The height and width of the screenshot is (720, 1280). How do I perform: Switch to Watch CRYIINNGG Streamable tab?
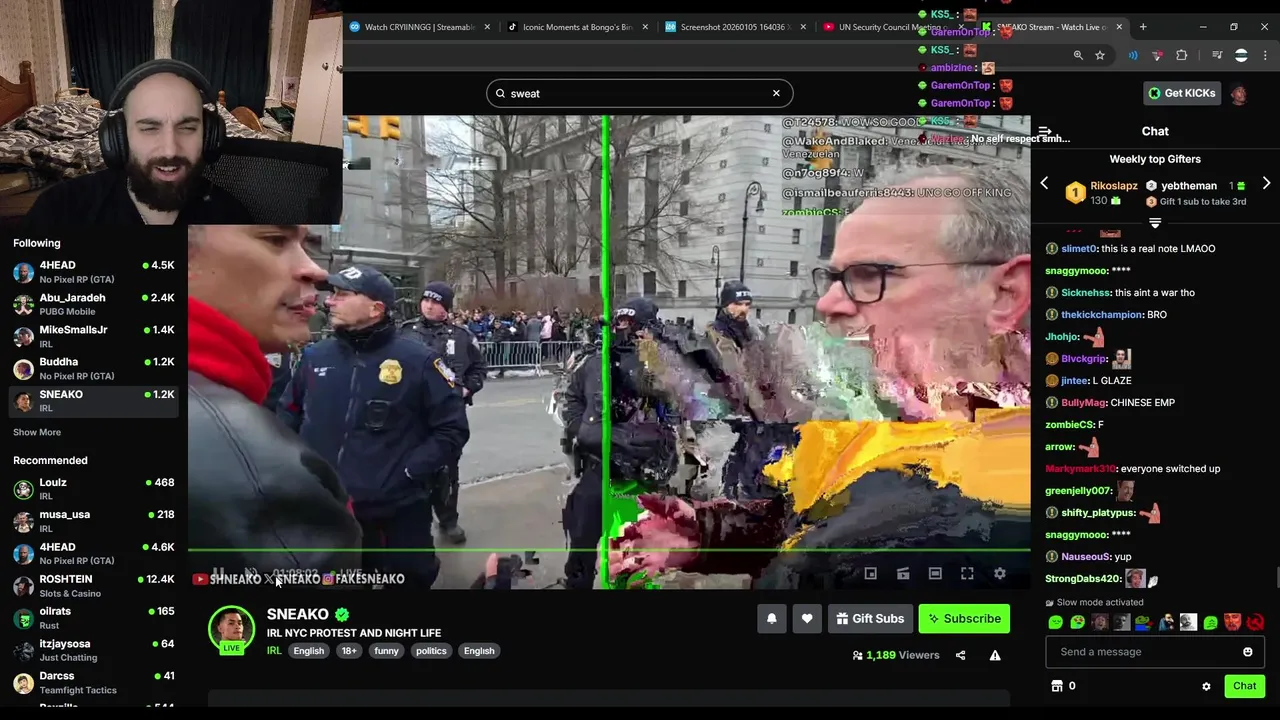pos(419,27)
